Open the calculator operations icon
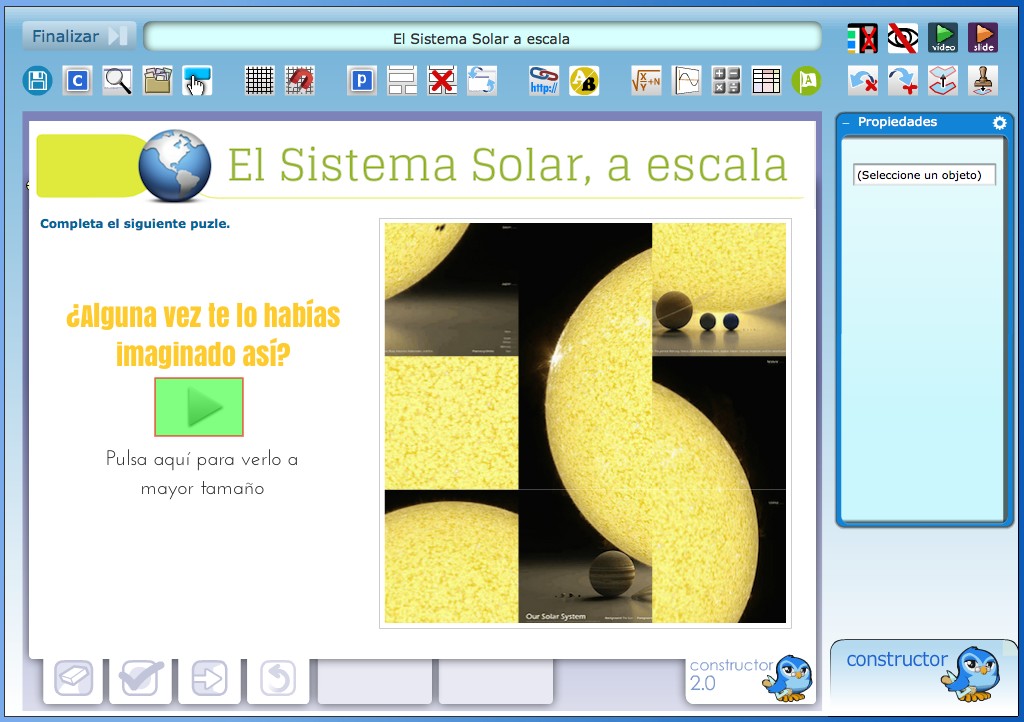This screenshot has width=1024, height=722. tap(726, 81)
